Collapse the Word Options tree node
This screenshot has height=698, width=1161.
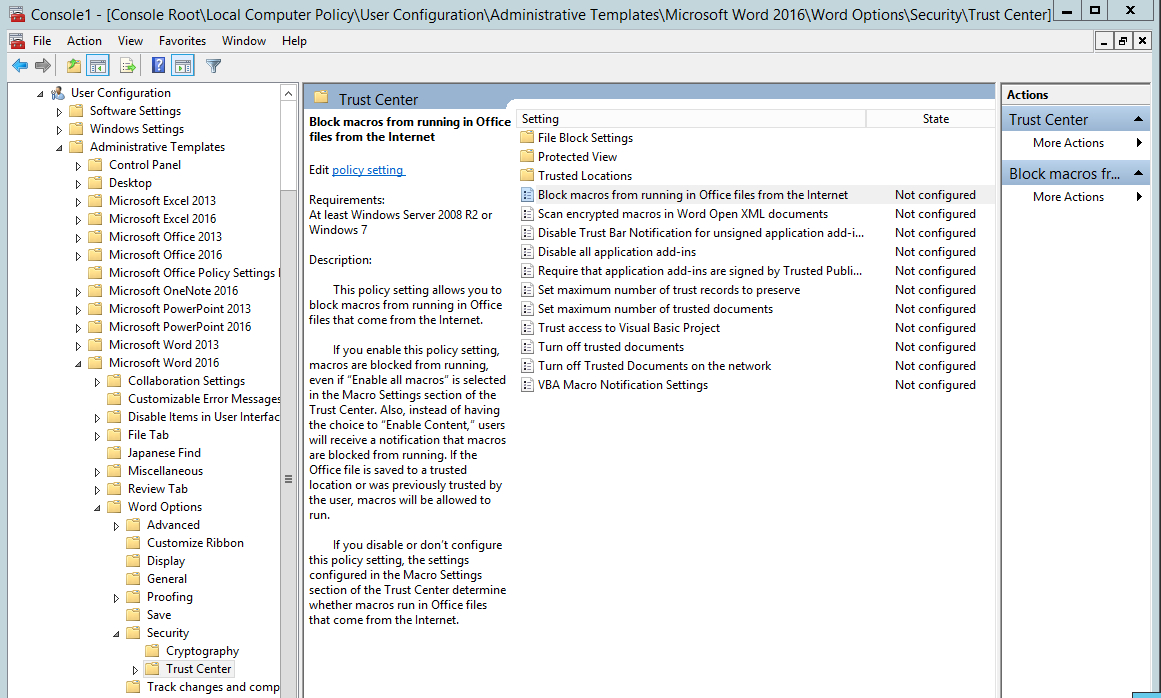[99, 506]
